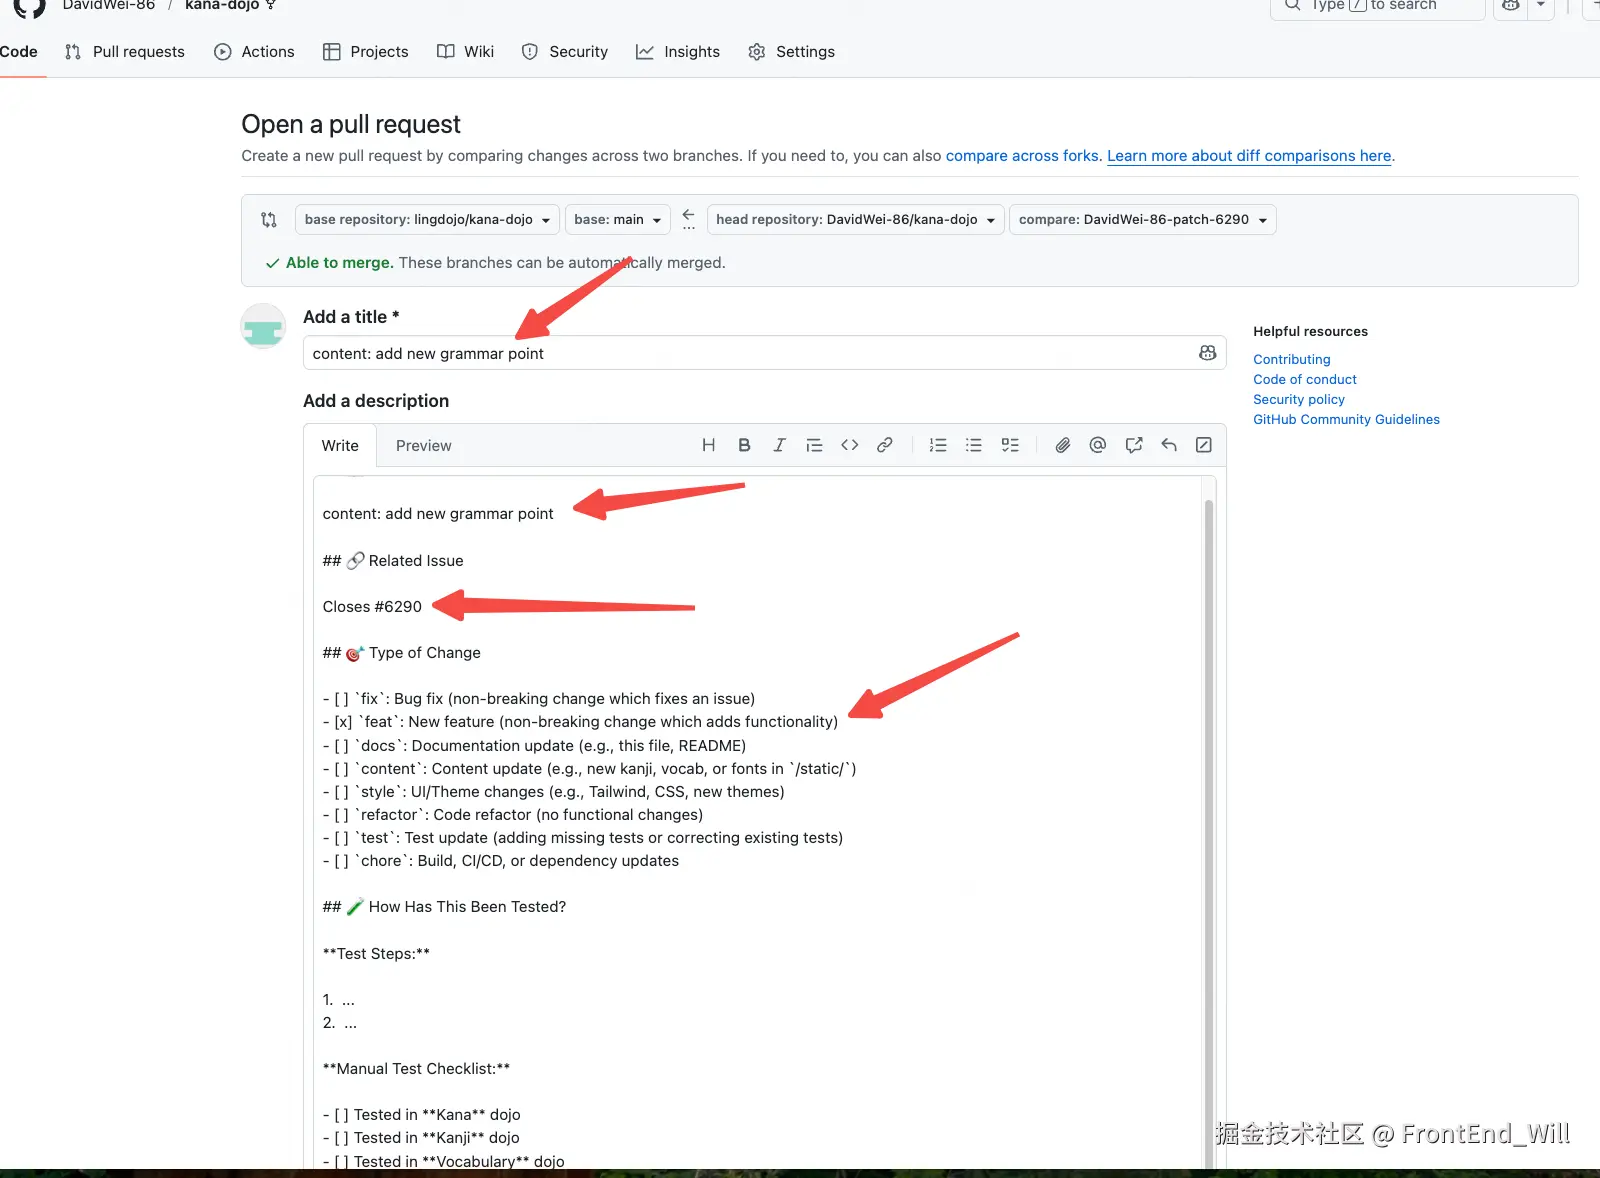Open the Pull requests tab

(124, 52)
